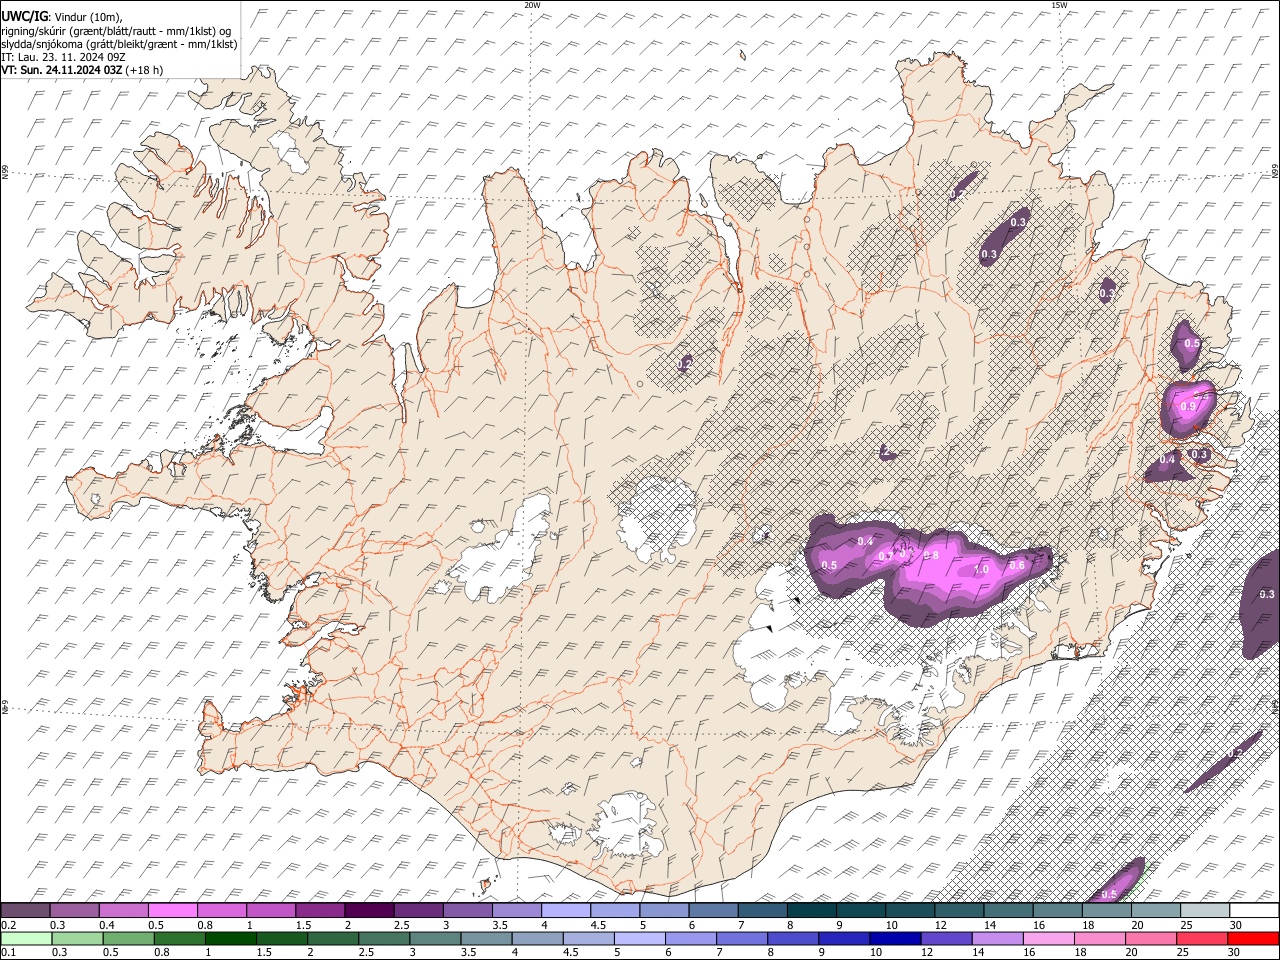Select the pale lavender 4 snow legend swatch
This screenshot has height=960, width=1280.
(565, 910)
